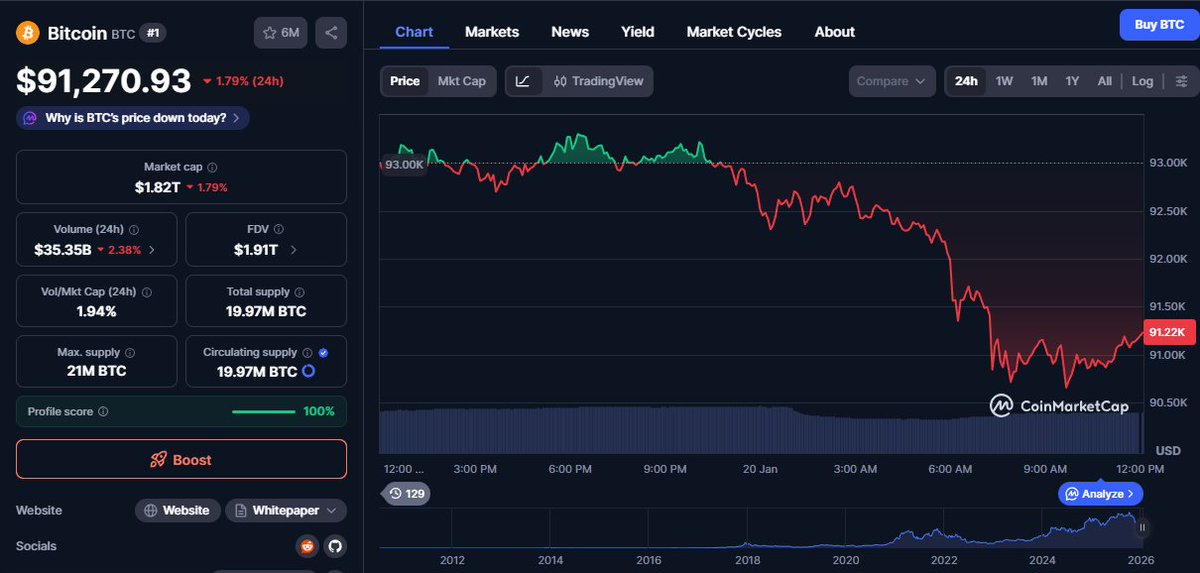Toggle Log scale on chart

point(1142,81)
